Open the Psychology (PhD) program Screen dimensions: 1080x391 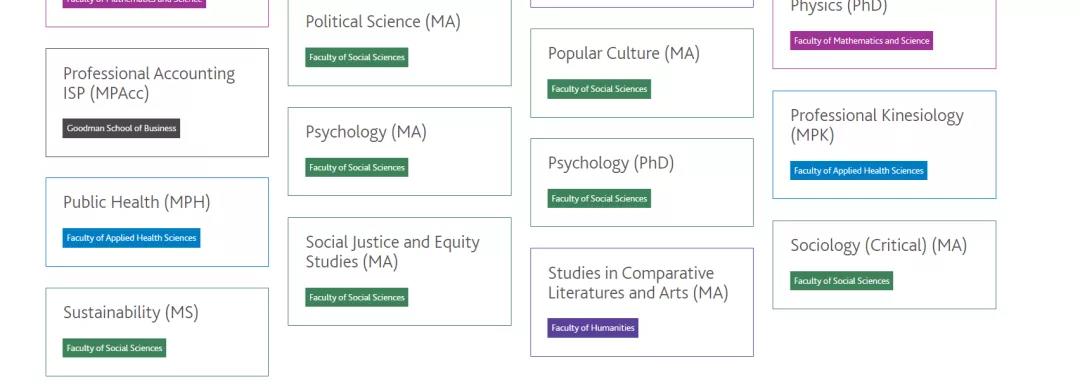[x=642, y=182]
